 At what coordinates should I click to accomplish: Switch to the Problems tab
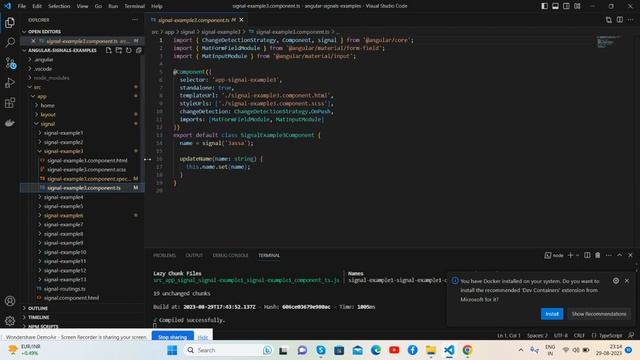(164, 255)
